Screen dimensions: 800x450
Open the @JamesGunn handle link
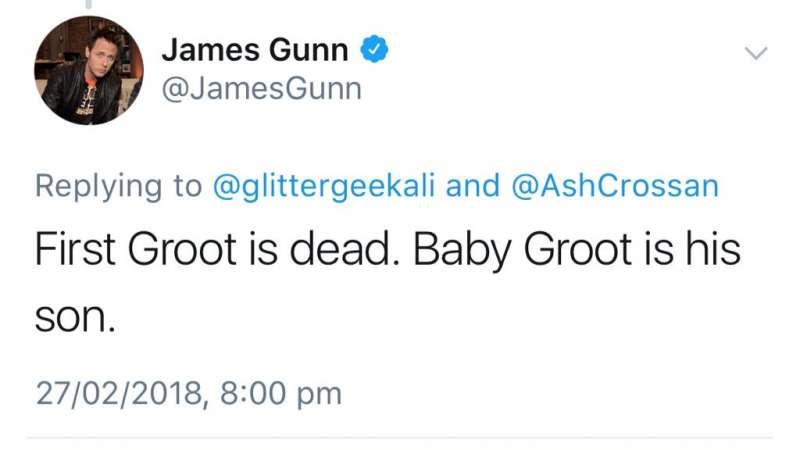point(260,90)
